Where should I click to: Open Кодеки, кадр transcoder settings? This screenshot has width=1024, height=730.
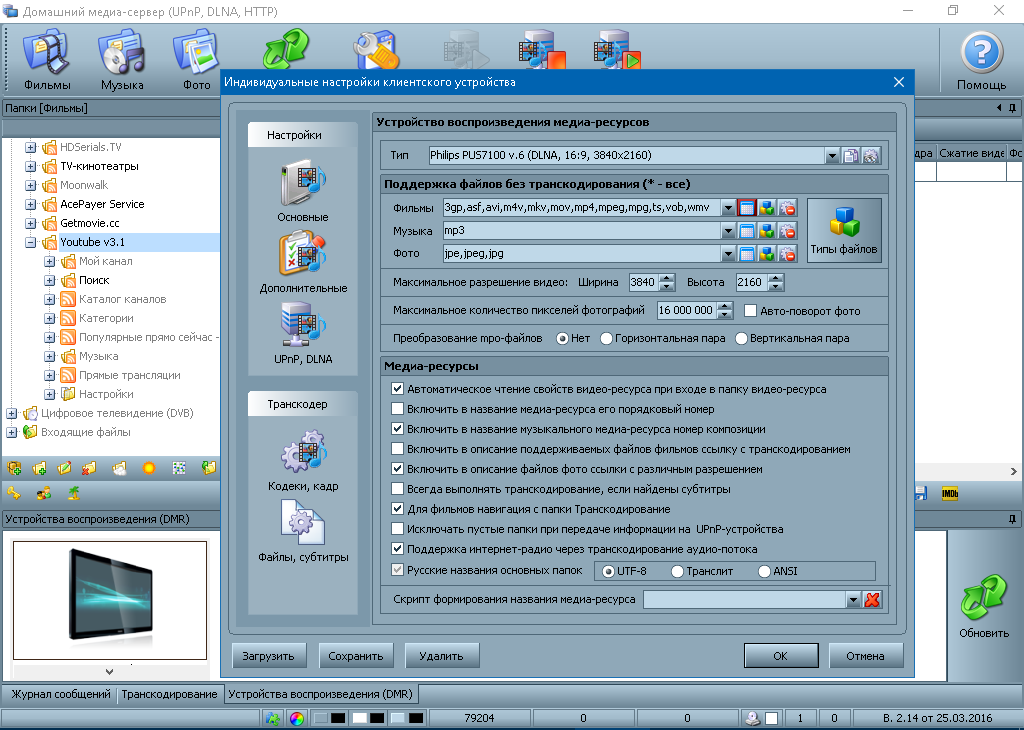point(303,458)
